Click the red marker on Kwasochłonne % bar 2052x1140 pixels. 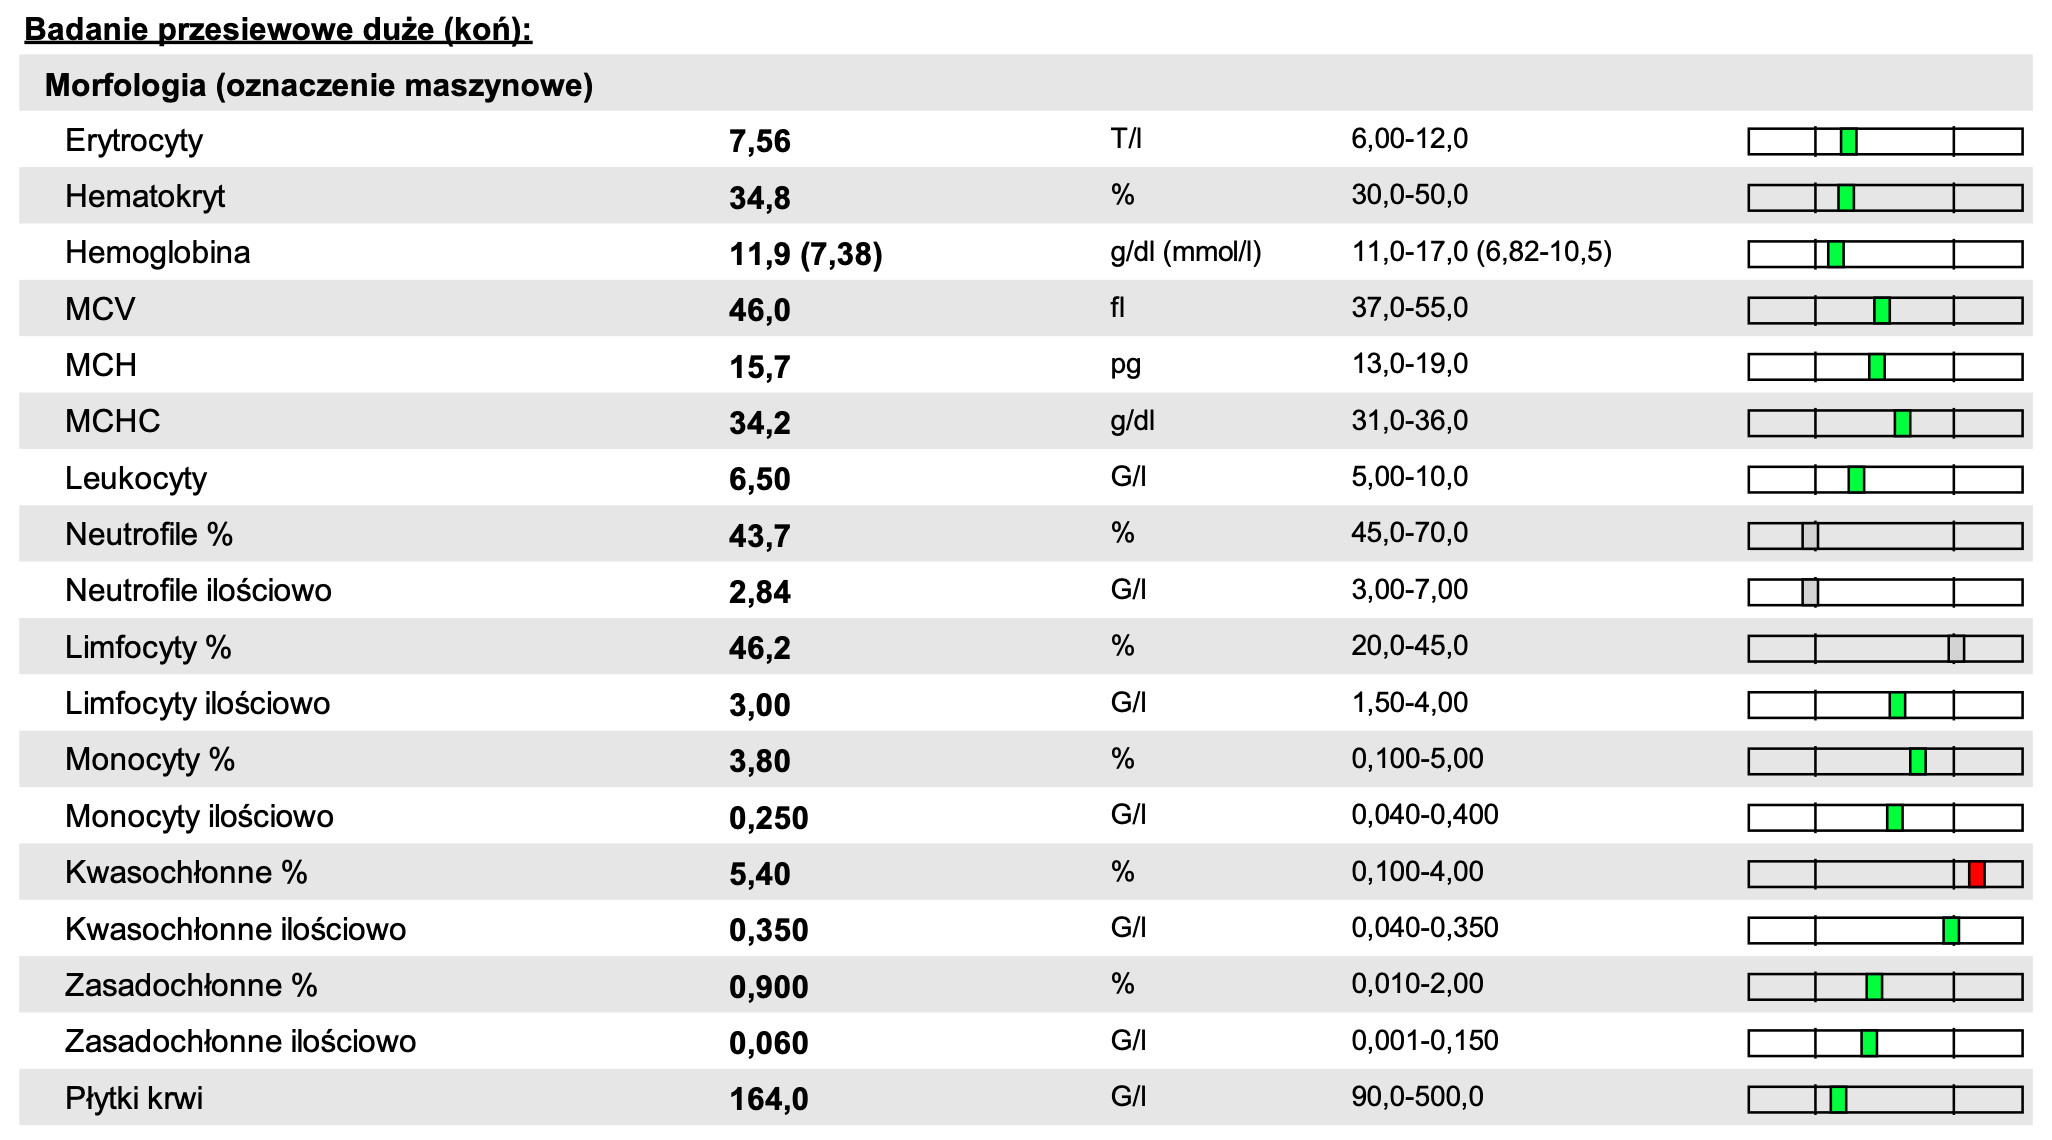click(x=1976, y=874)
